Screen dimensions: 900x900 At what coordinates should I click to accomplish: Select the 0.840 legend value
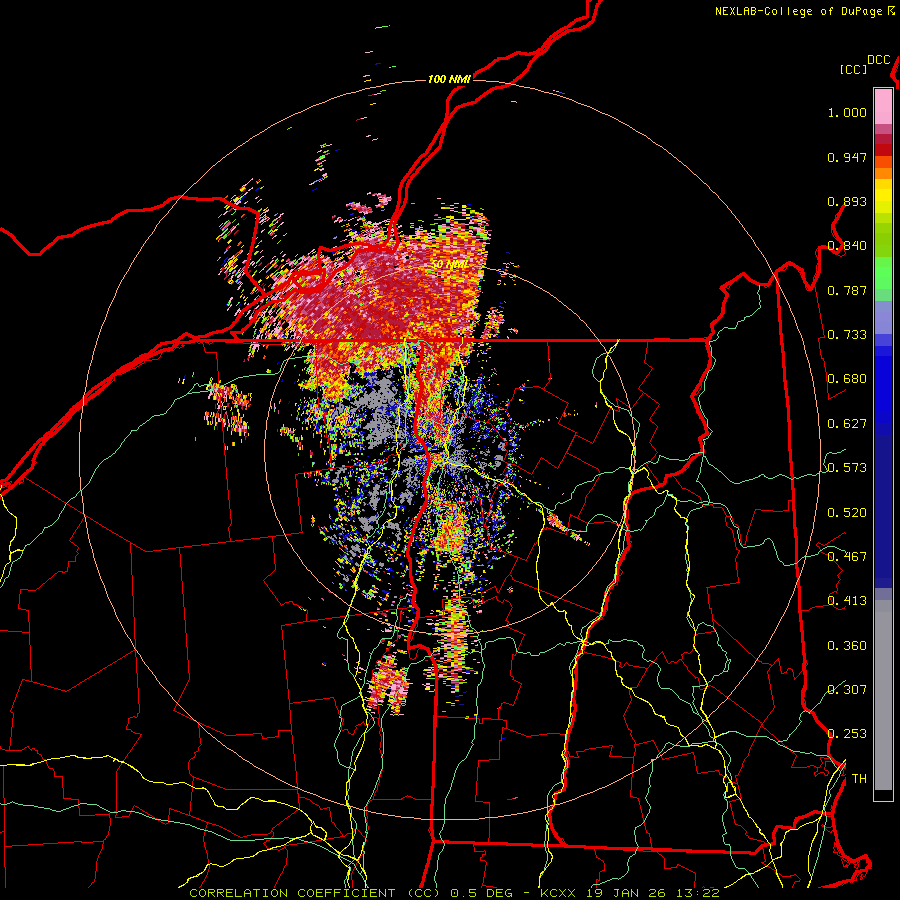point(847,246)
